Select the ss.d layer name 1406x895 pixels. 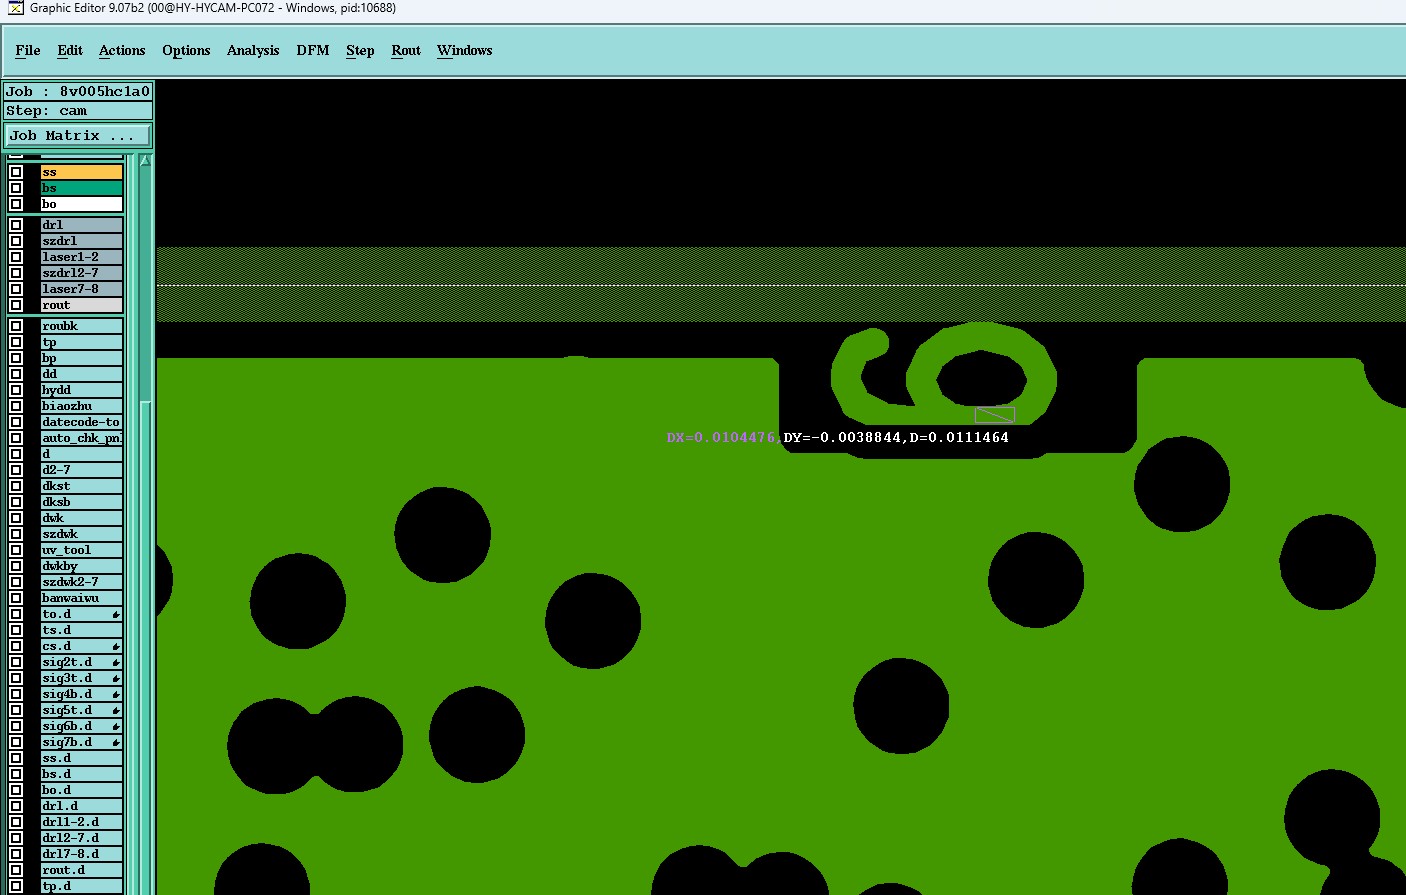(x=81, y=758)
